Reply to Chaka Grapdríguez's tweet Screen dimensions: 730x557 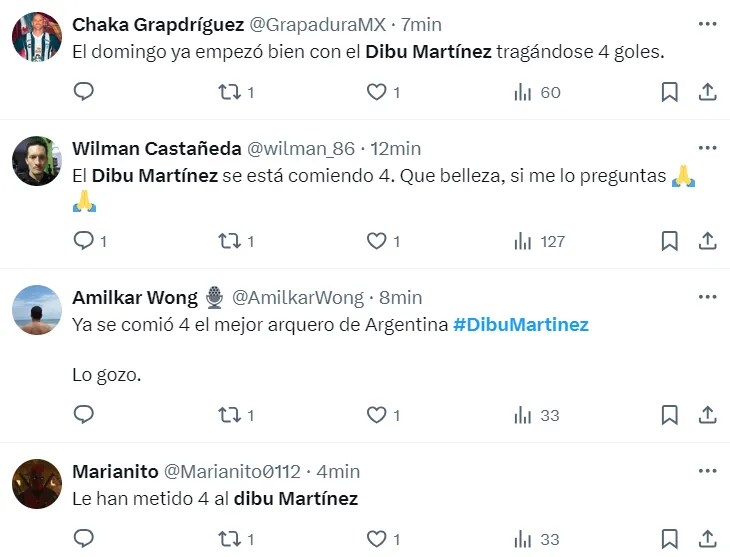tap(84, 92)
